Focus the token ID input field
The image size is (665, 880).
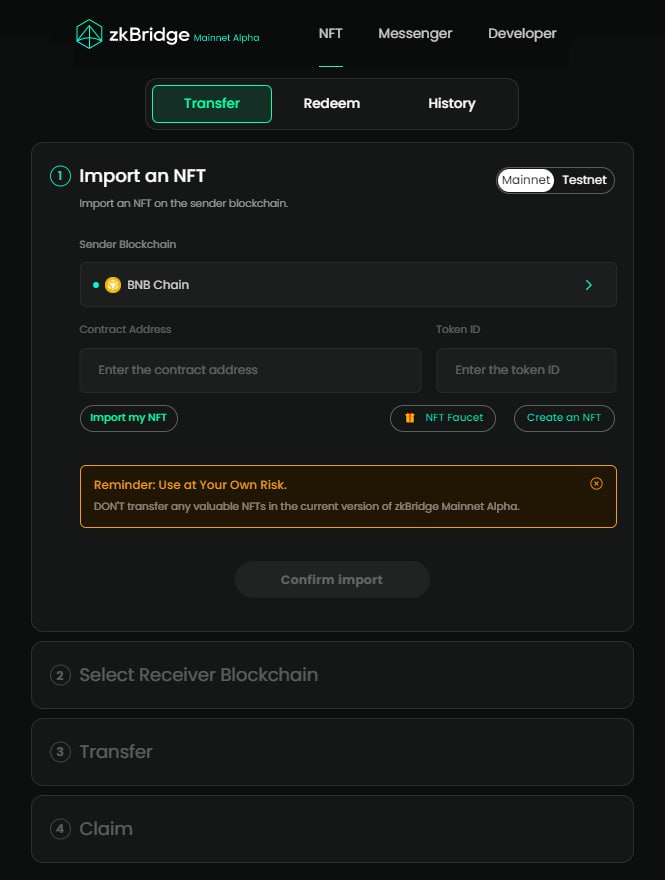point(526,370)
